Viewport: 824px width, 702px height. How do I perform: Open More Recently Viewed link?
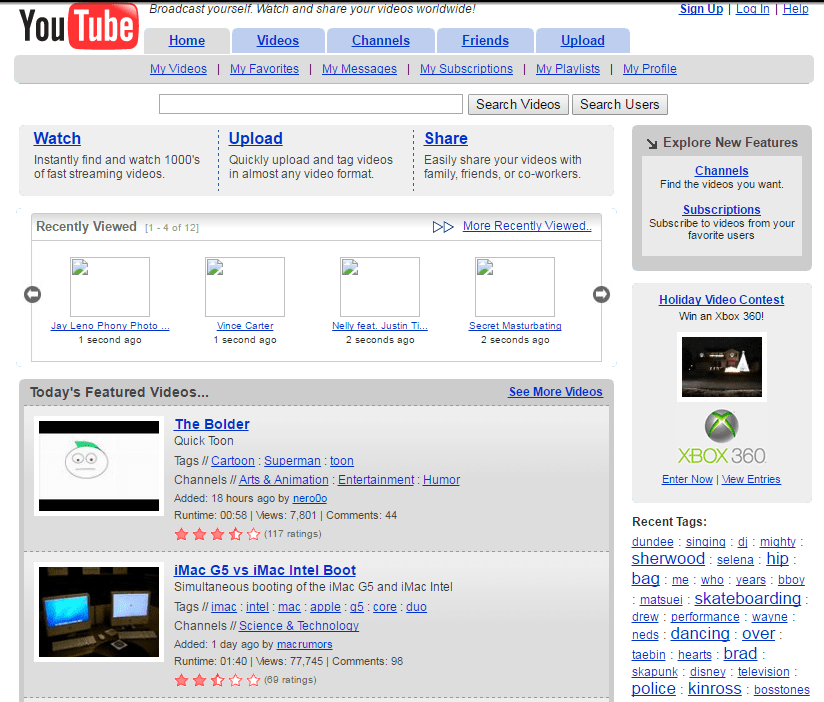[x=527, y=226]
